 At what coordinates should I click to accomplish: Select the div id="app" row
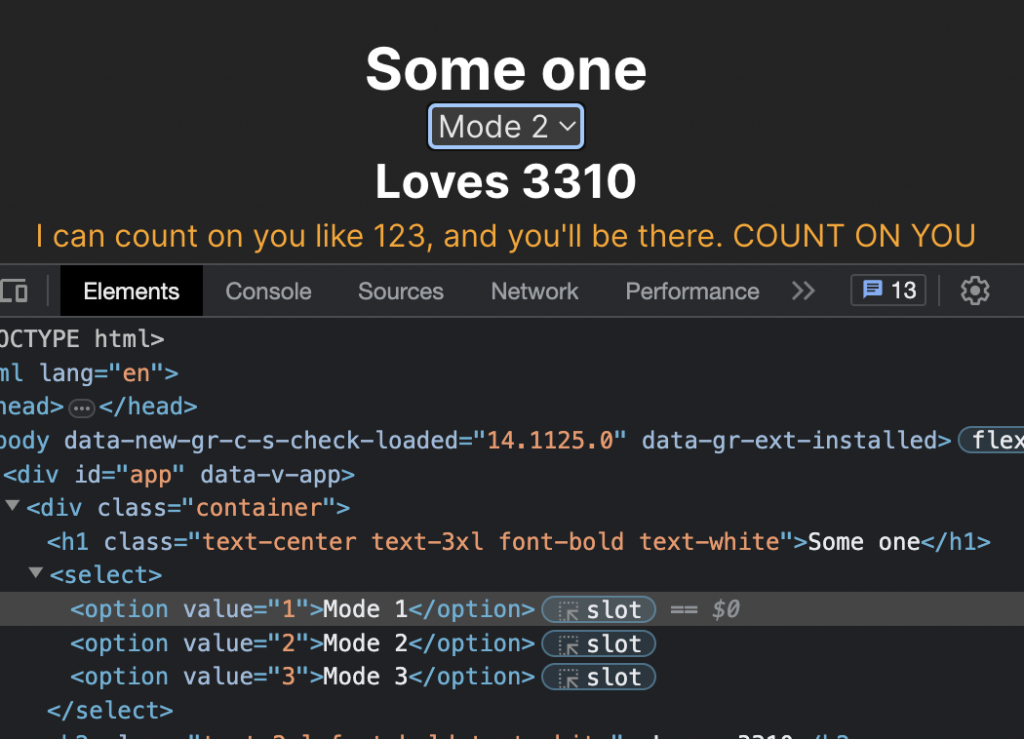512,474
